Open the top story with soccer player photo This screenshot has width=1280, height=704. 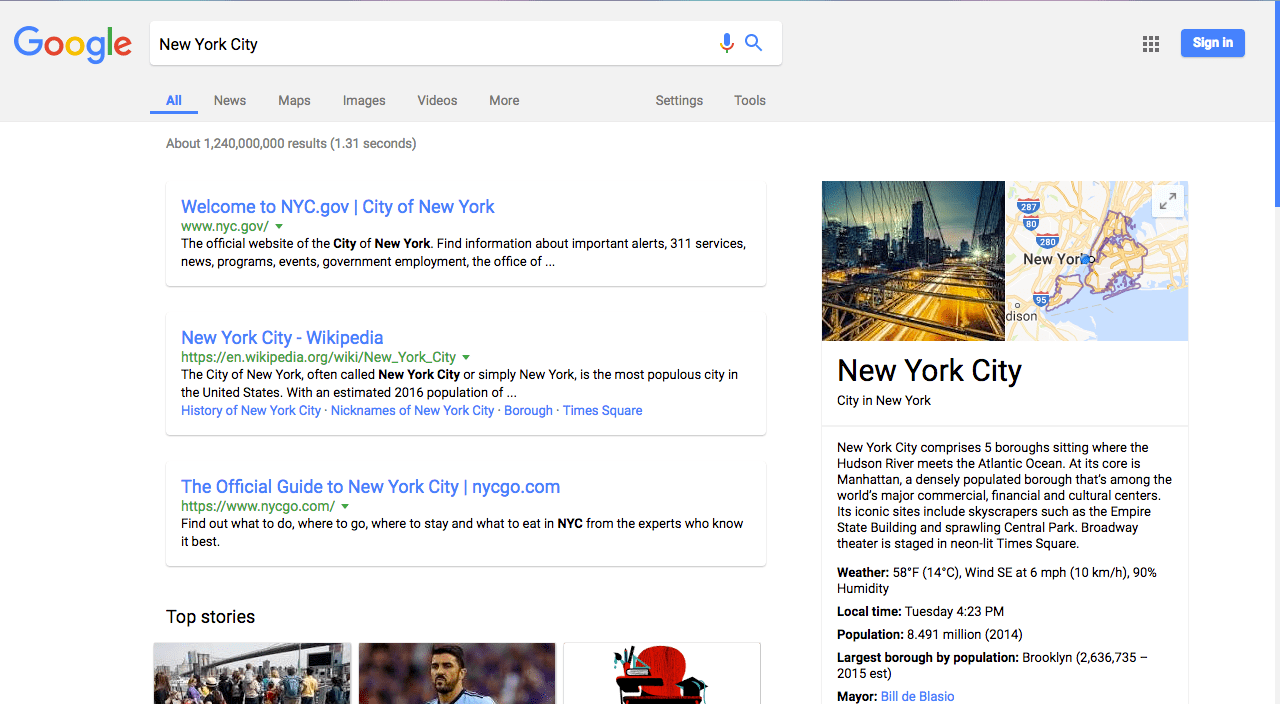pyautogui.click(x=457, y=673)
